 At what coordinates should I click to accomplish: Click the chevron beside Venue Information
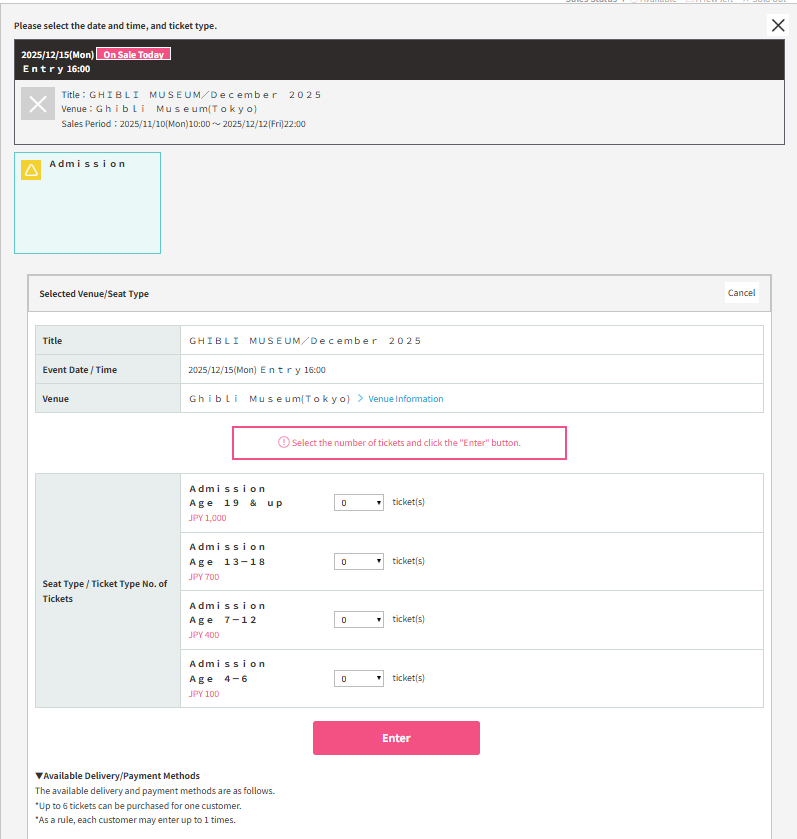361,398
